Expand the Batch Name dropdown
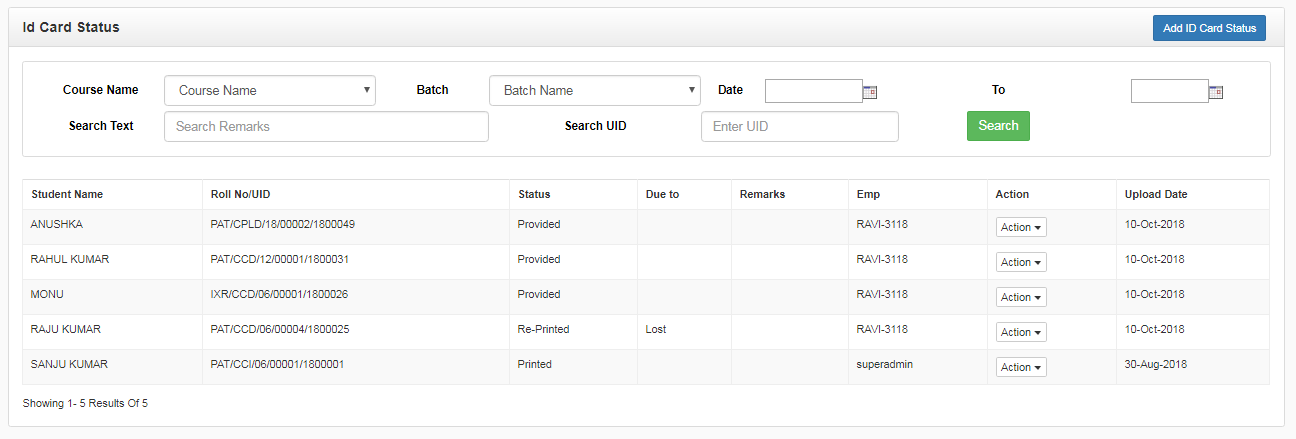This screenshot has width=1296, height=439. tap(595, 90)
